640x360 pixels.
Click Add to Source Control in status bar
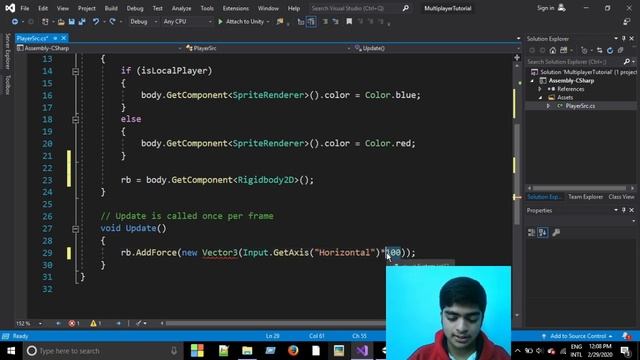[x=578, y=336]
